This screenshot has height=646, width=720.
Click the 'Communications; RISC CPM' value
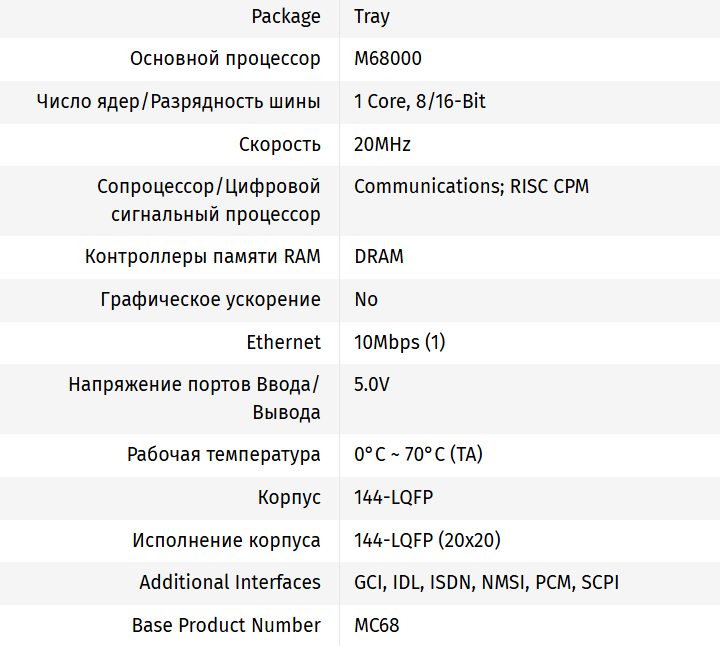tap(471, 187)
